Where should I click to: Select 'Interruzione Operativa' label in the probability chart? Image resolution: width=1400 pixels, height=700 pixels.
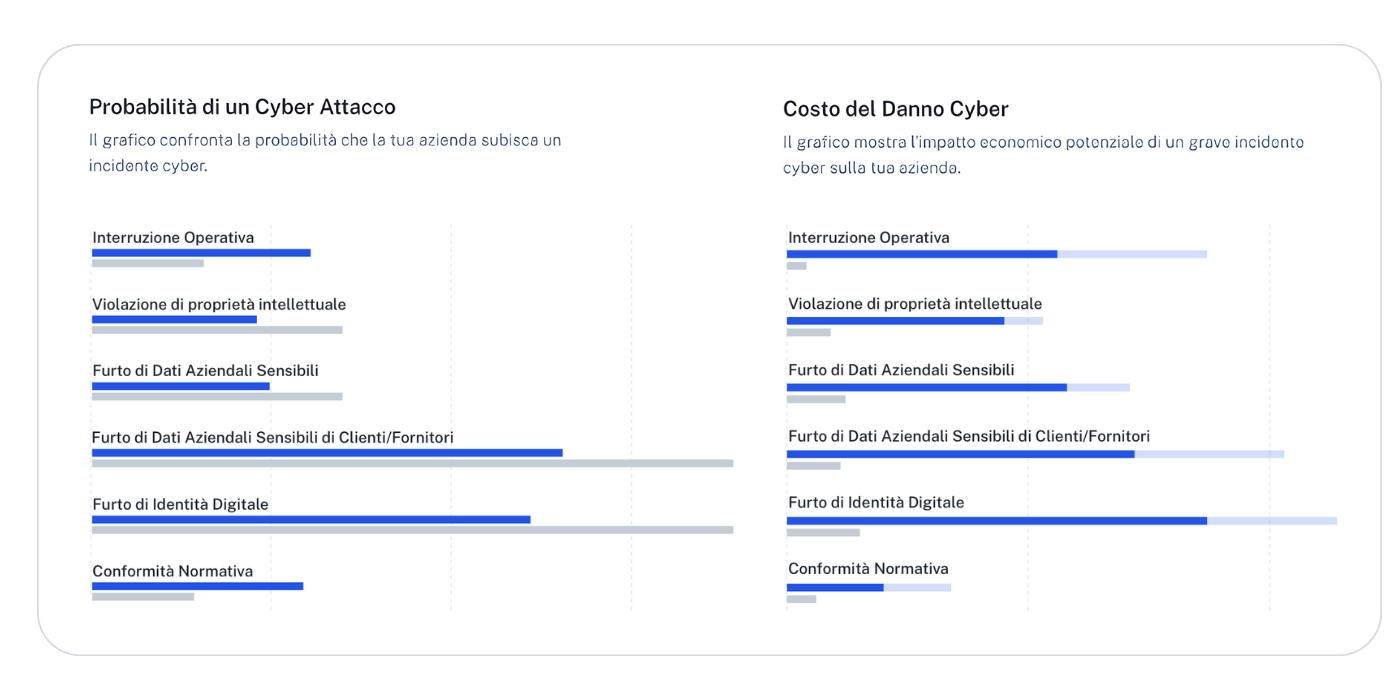pyautogui.click(x=173, y=238)
